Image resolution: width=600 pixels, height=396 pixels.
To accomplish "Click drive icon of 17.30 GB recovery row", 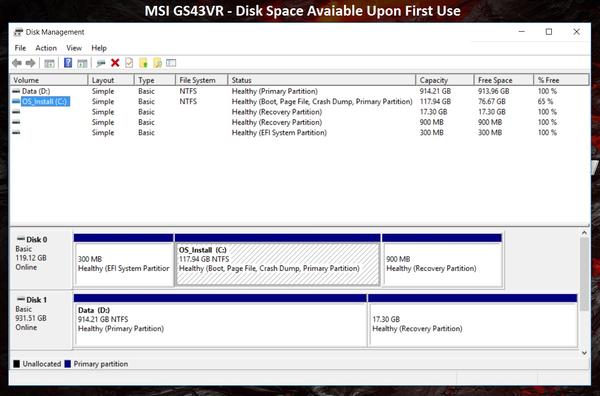I will [16, 112].
